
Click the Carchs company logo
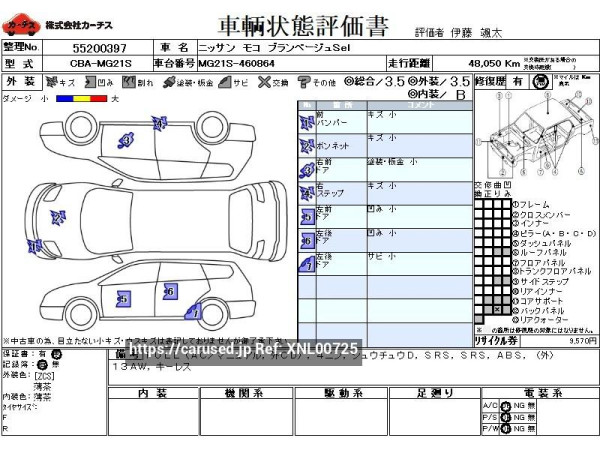(x=18, y=23)
